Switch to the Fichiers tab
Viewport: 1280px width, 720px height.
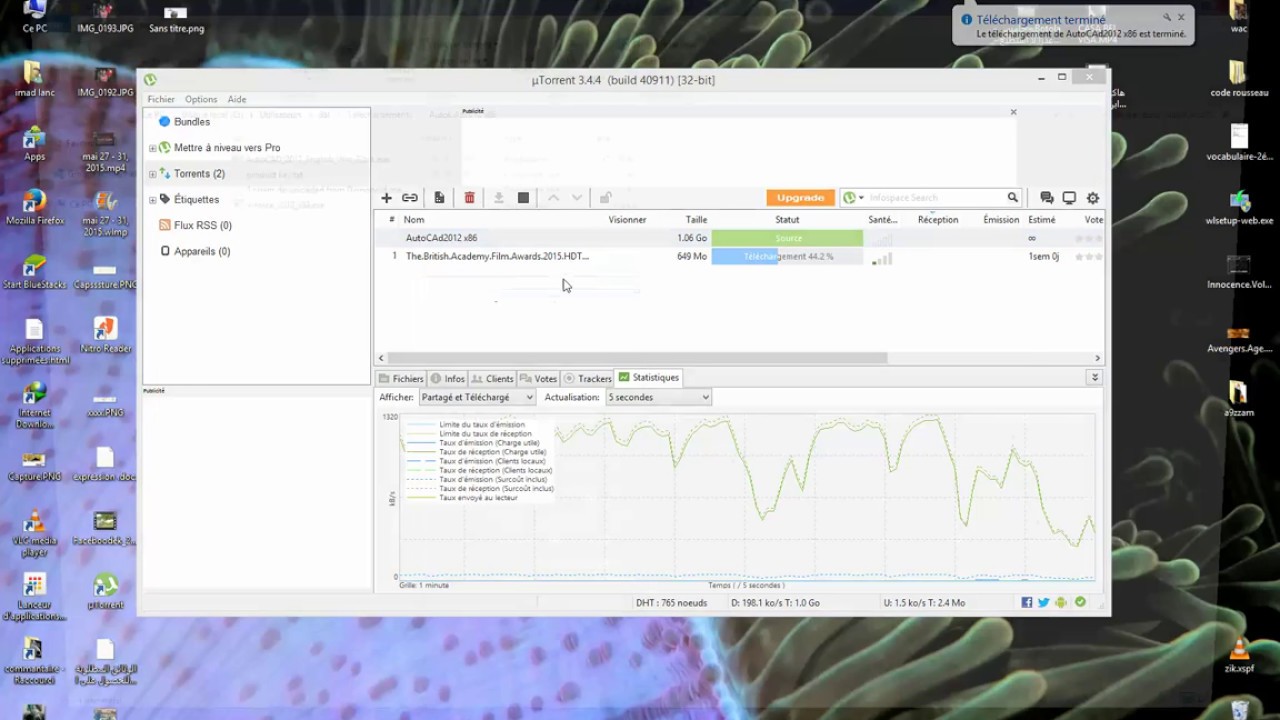400,378
